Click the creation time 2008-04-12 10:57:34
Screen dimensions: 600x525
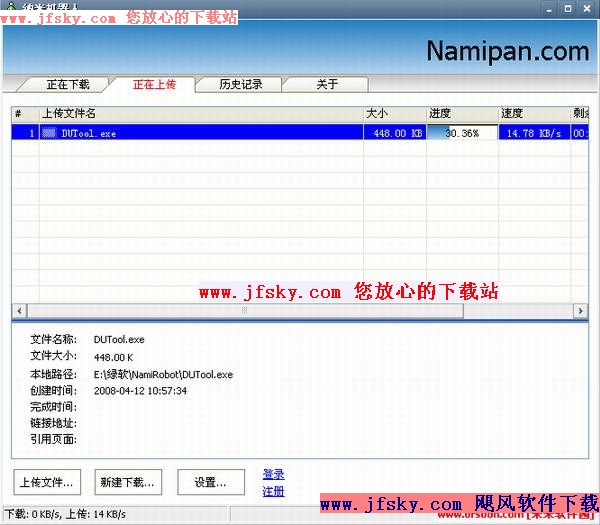[140, 391]
